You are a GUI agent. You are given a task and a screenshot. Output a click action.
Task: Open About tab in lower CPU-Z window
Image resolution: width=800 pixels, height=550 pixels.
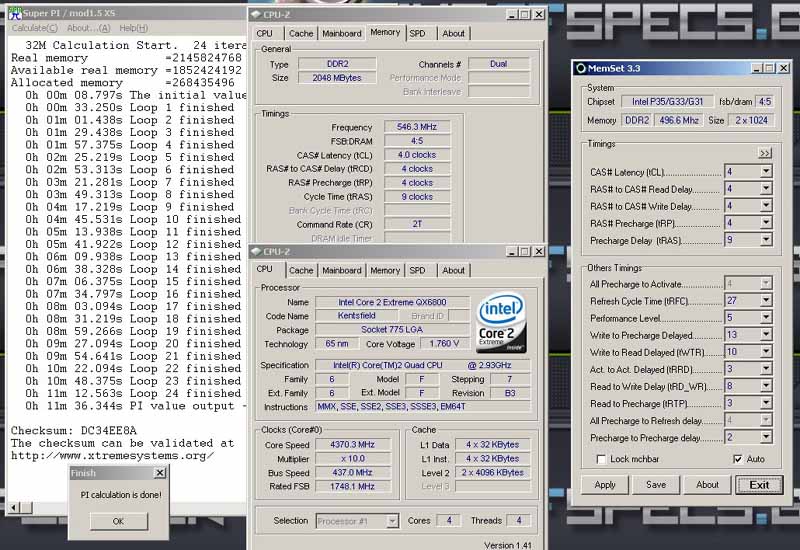pyautogui.click(x=454, y=270)
